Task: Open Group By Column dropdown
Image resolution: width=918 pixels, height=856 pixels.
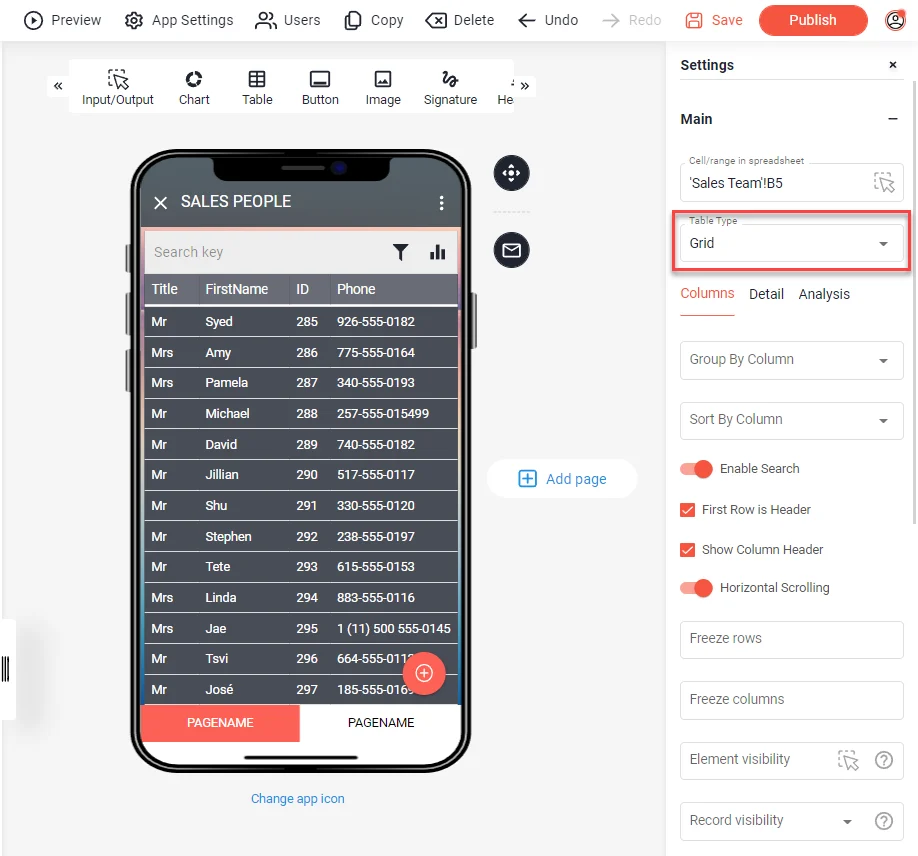Action: click(791, 360)
